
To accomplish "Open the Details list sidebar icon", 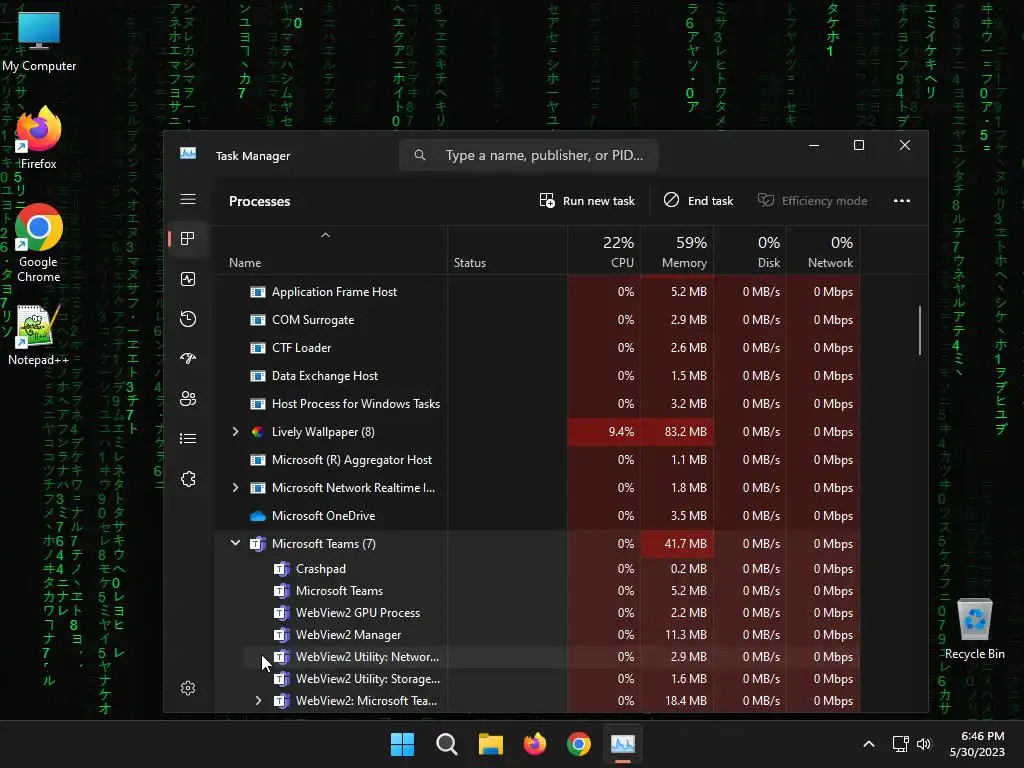I will 188,438.
